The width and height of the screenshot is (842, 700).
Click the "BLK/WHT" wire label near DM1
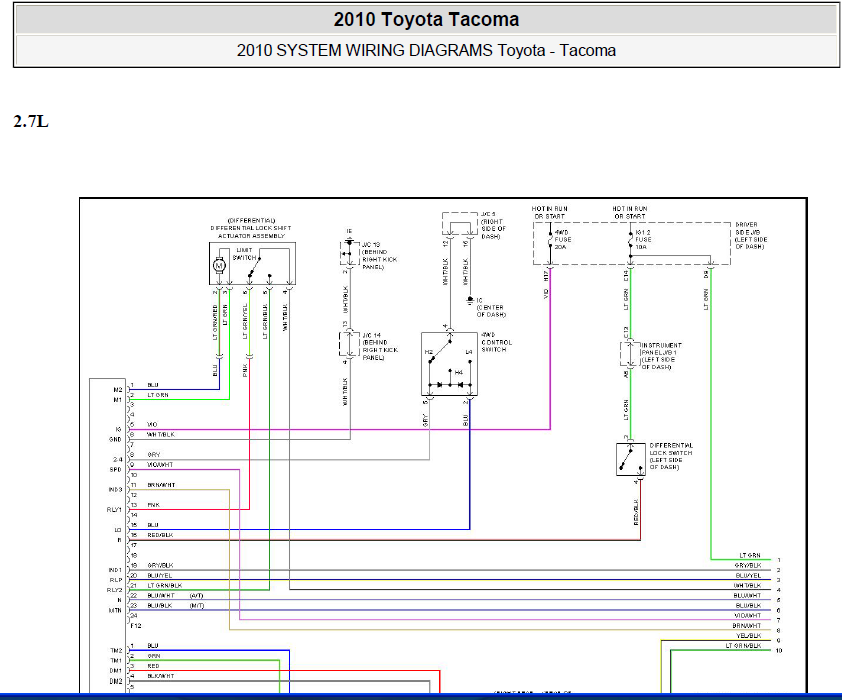pyautogui.click(x=161, y=676)
